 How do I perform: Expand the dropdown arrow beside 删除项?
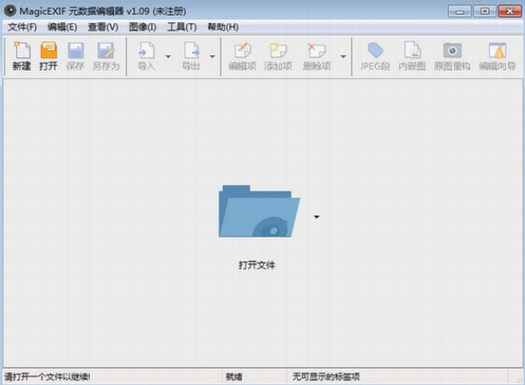343,56
